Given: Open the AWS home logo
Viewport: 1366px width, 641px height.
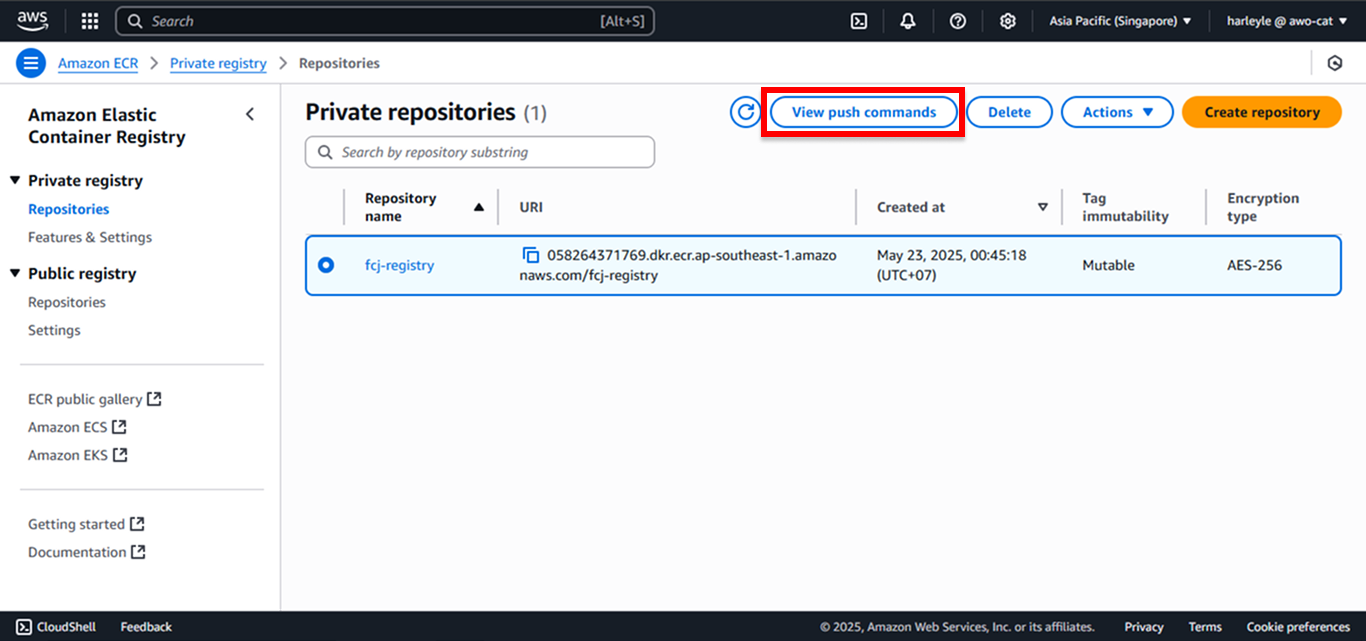Looking at the screenshot, I should (32, 20).
